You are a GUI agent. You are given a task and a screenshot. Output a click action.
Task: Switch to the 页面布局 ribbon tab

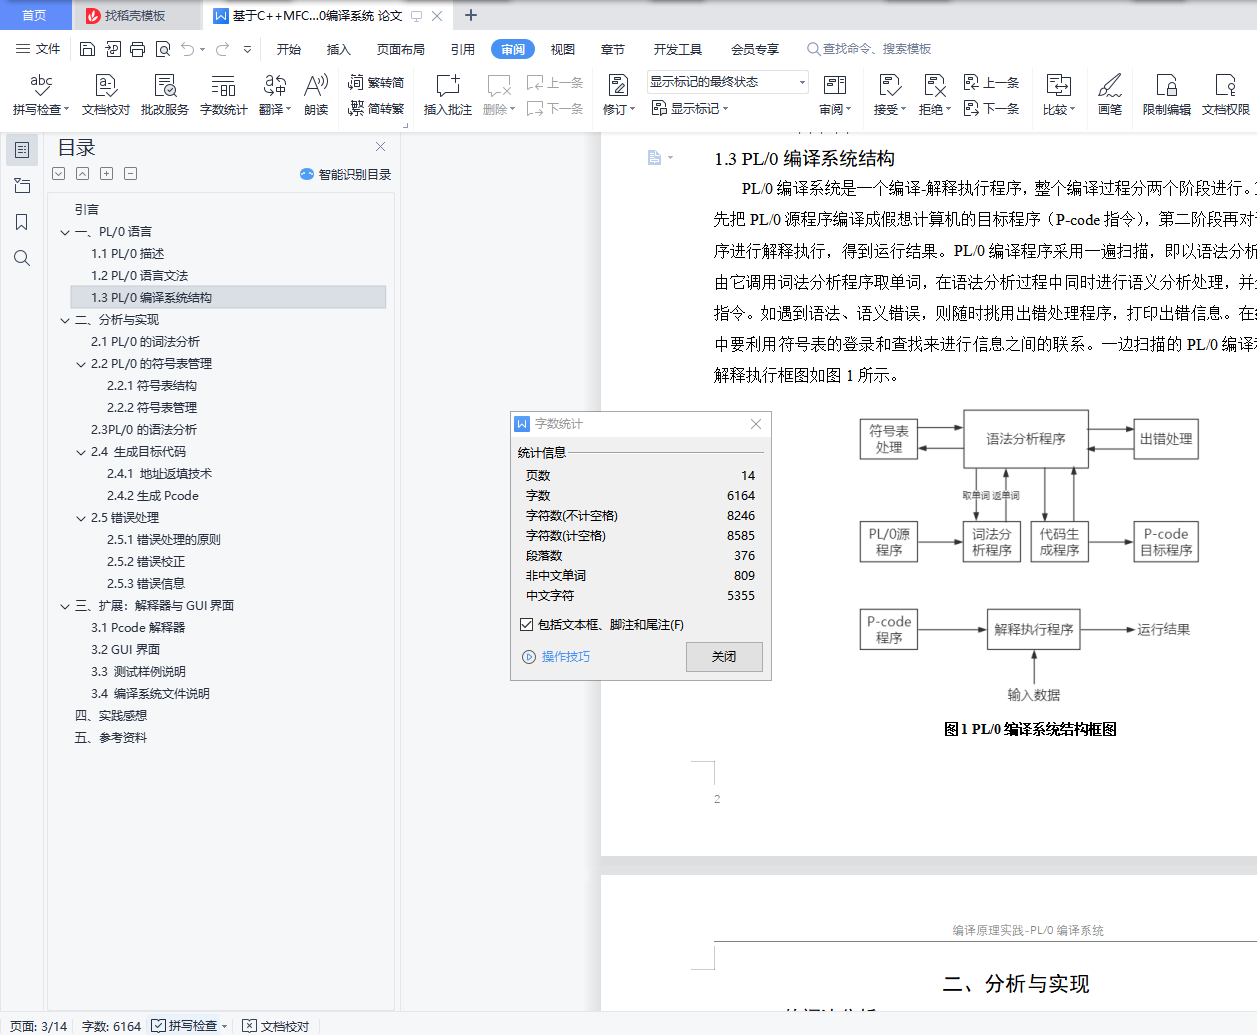coord(401,49)
